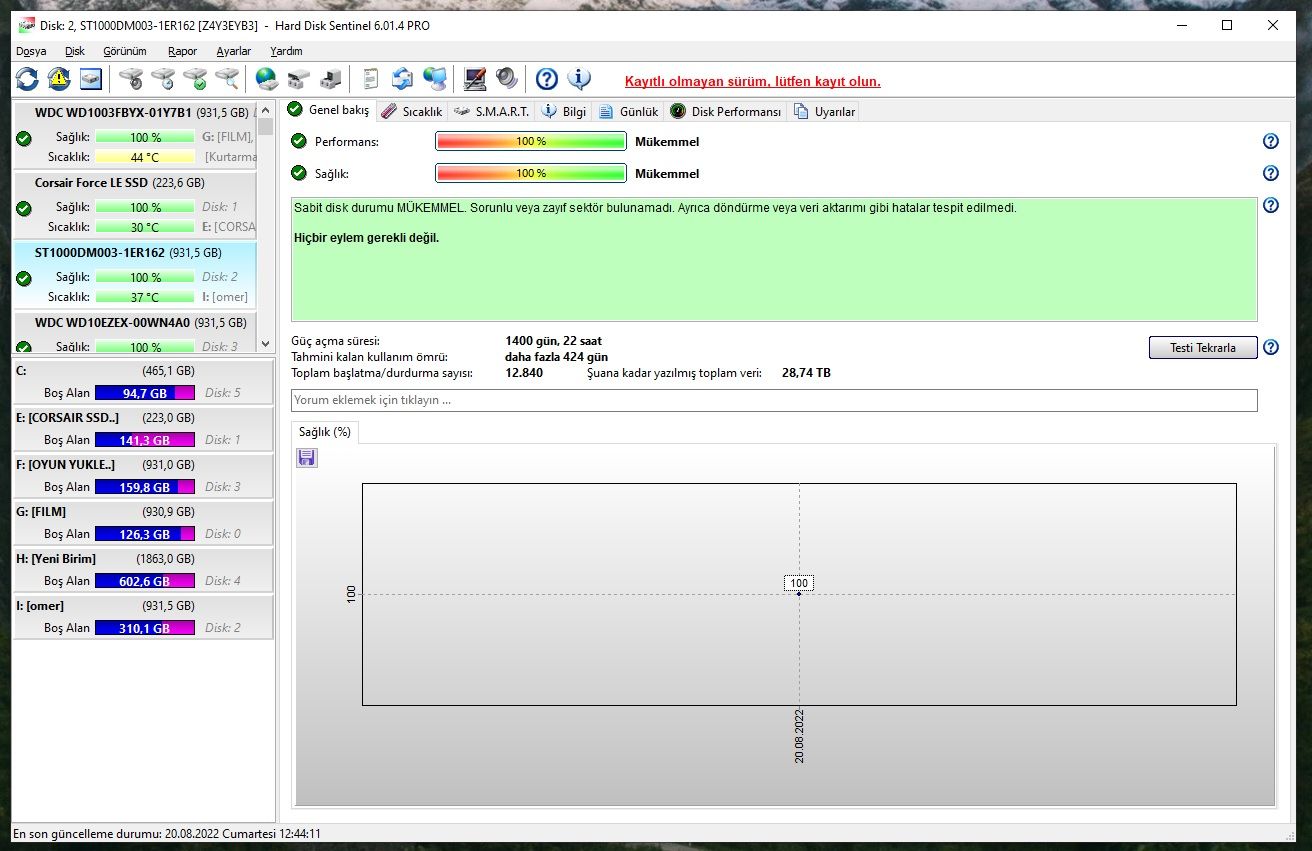Open the Görünüm menu
Image resolution: width=1312 pixels, height=851 pixels.
[x=125, y=51]
